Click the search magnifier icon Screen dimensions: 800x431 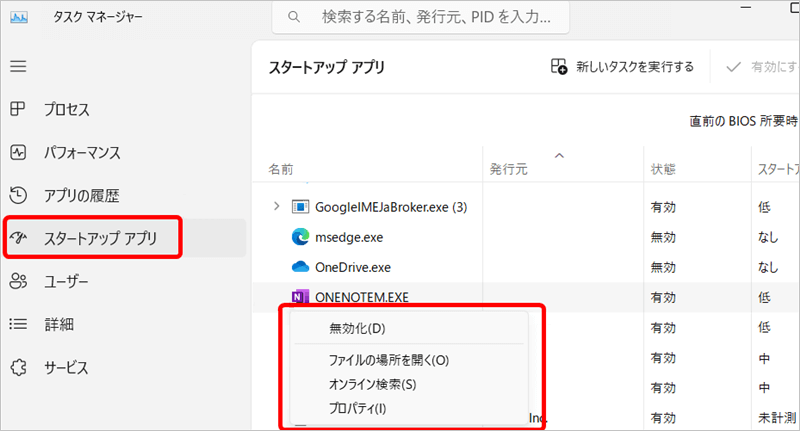(293, 17)
